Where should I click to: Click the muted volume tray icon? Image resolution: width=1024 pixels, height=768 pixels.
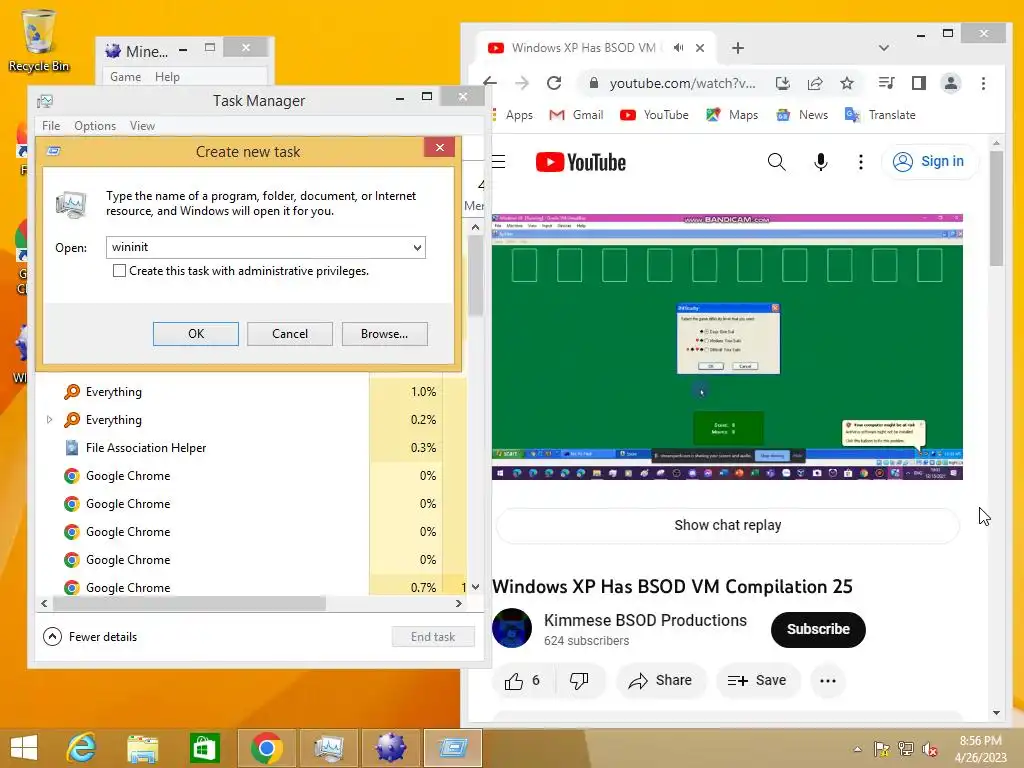point(930,748)
